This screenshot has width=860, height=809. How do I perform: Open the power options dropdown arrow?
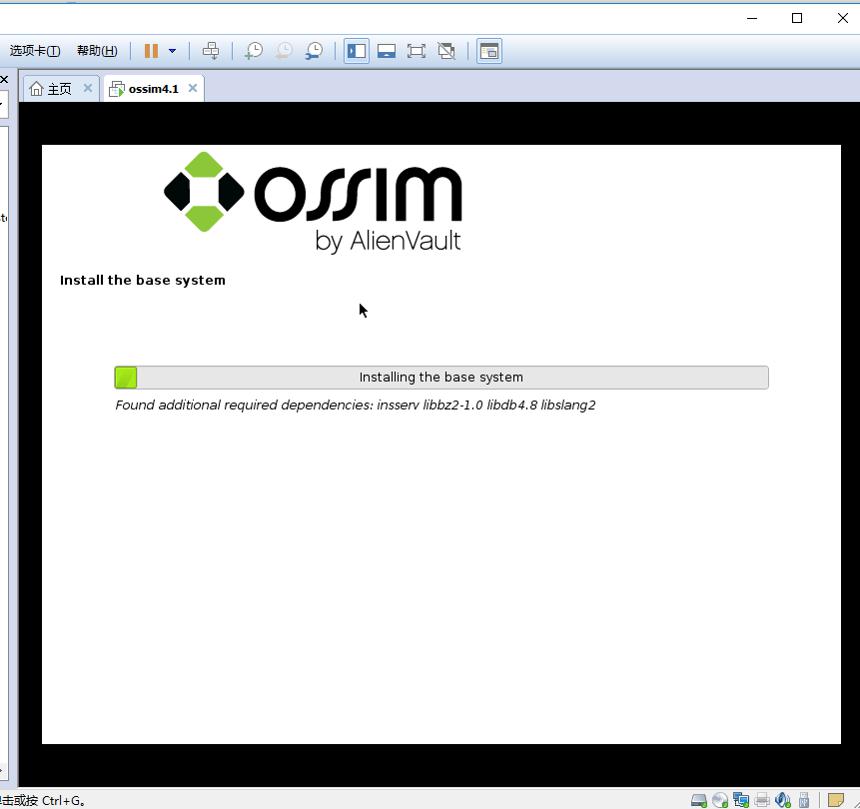tap(172, 51)
